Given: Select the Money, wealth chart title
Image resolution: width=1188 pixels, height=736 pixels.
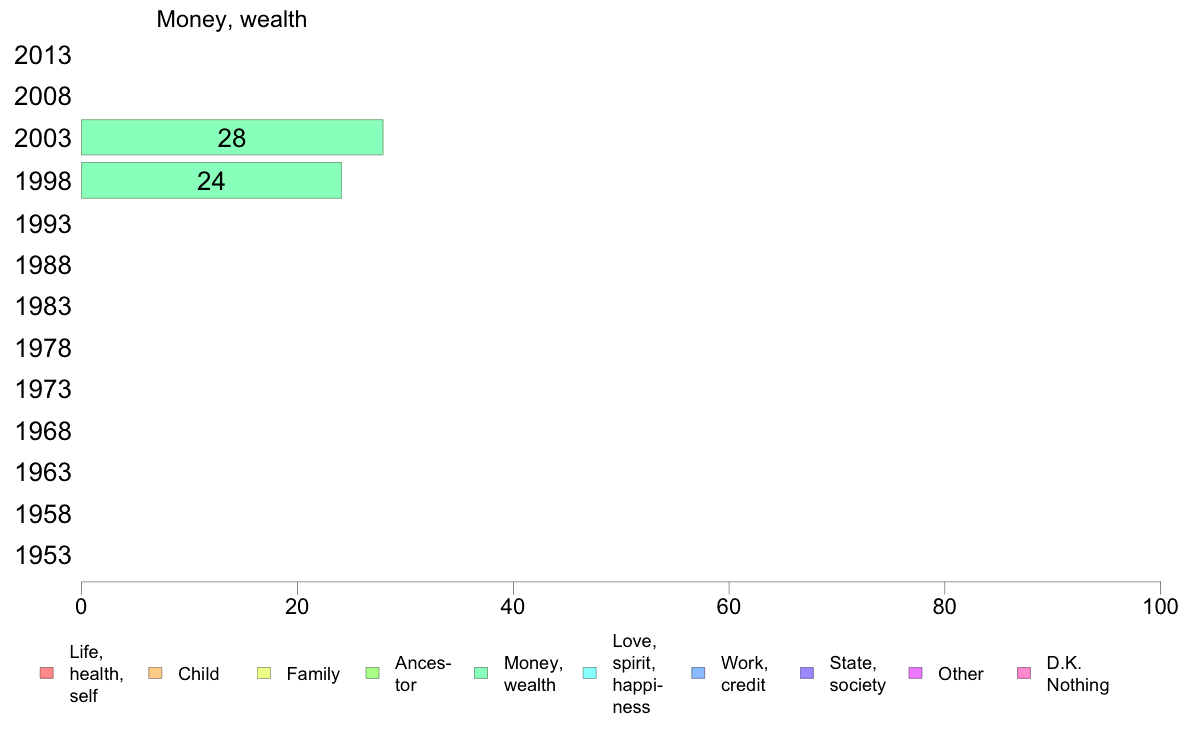Looking at the screenshot, I should 232,19.
